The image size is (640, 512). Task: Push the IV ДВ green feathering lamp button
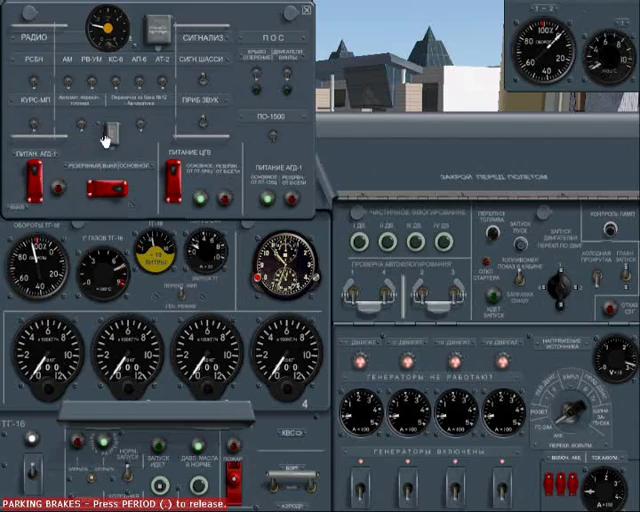coord(444,242)
